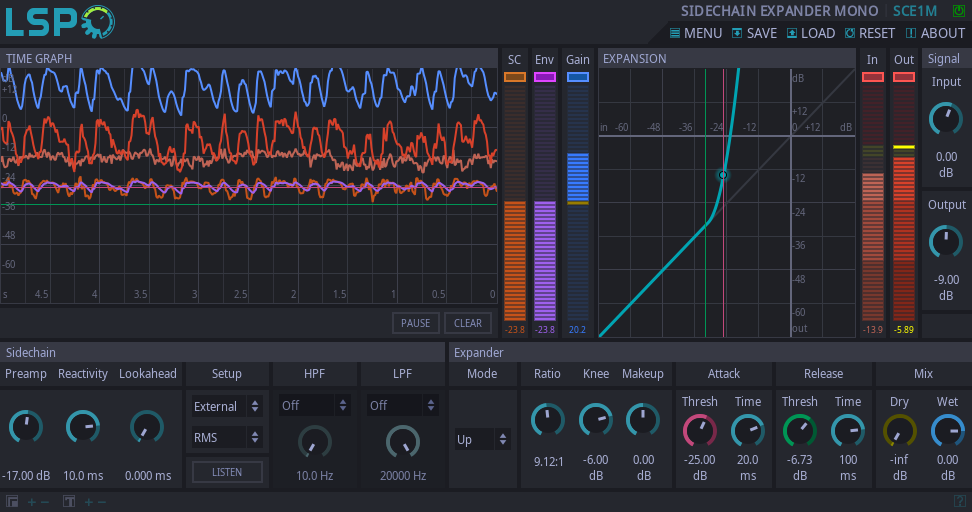Click the -9.00 dB Output value
972x512 pixels.
pos(947,288)
